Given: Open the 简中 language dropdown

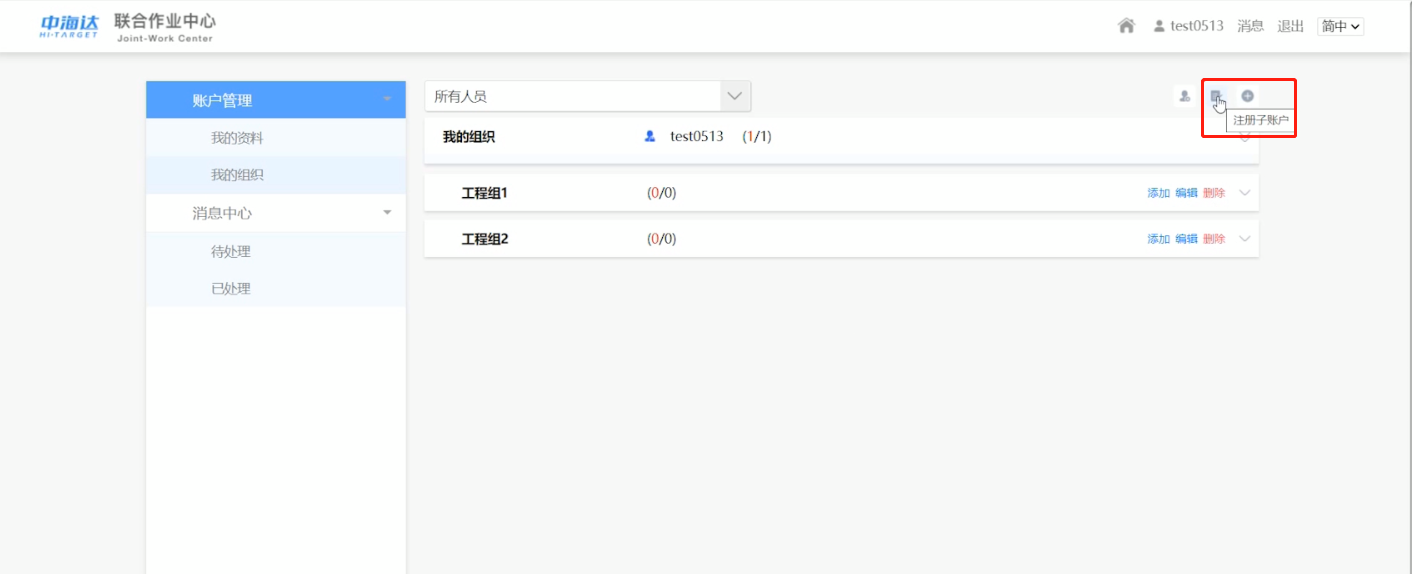Looking at the screenshot, I should 1341,27.
